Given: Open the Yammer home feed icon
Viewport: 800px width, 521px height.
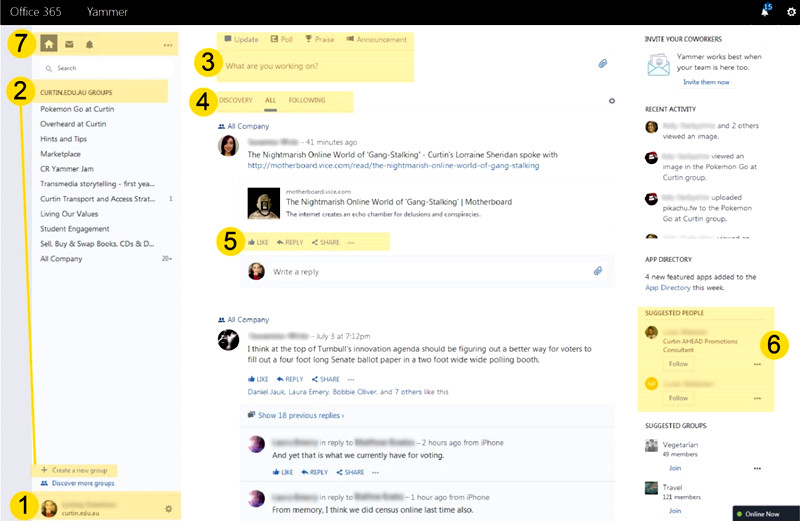Looking at the screenshot, I should click(48, 44).
